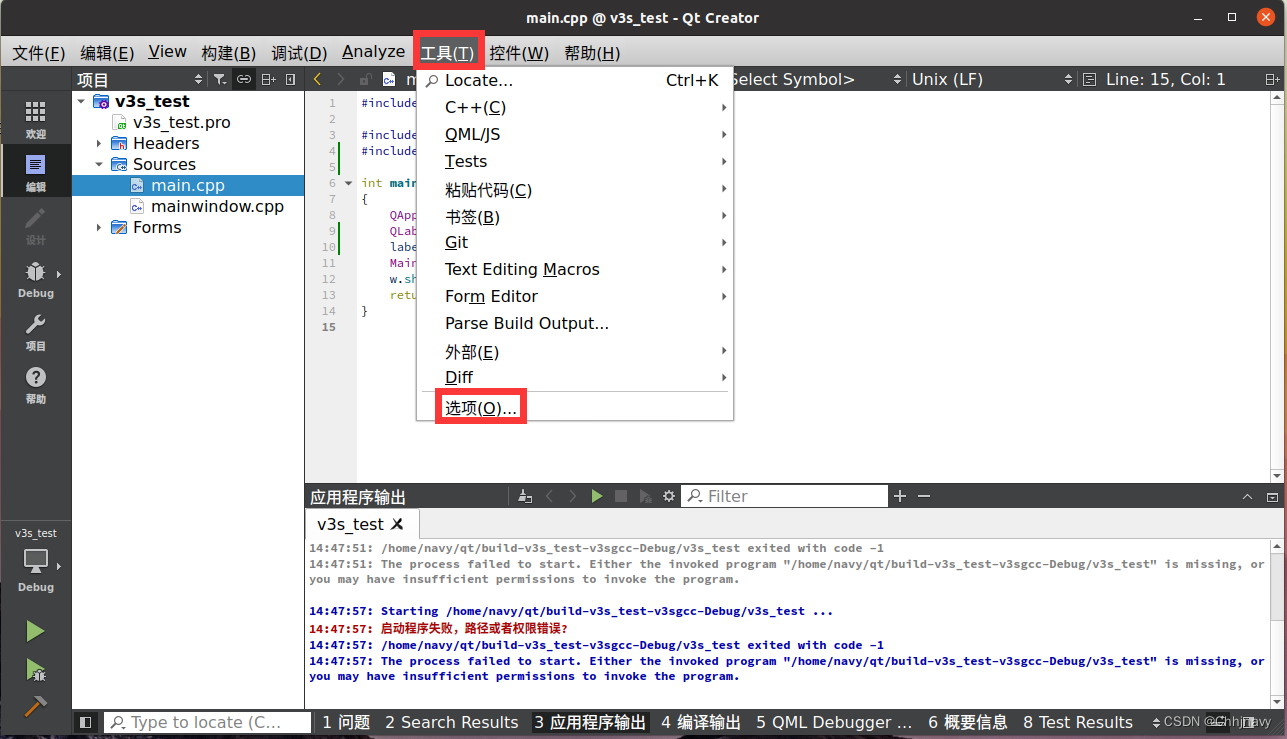Click the Locate magnifier icon in menu

[x=432, y=80]
